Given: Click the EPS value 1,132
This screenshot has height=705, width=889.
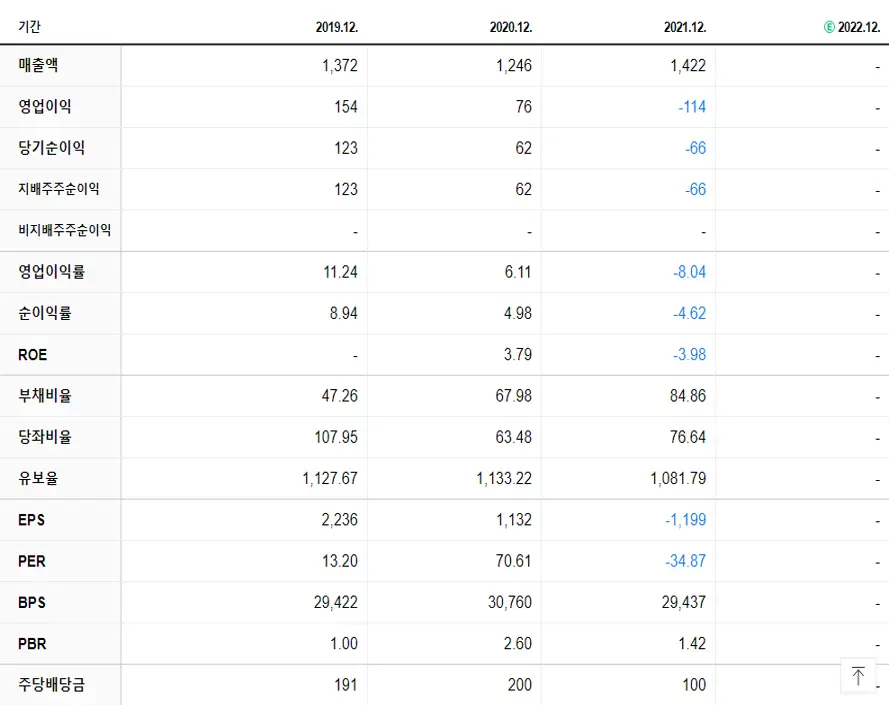Looking at the screenshot, I should (x=514, y=520).
